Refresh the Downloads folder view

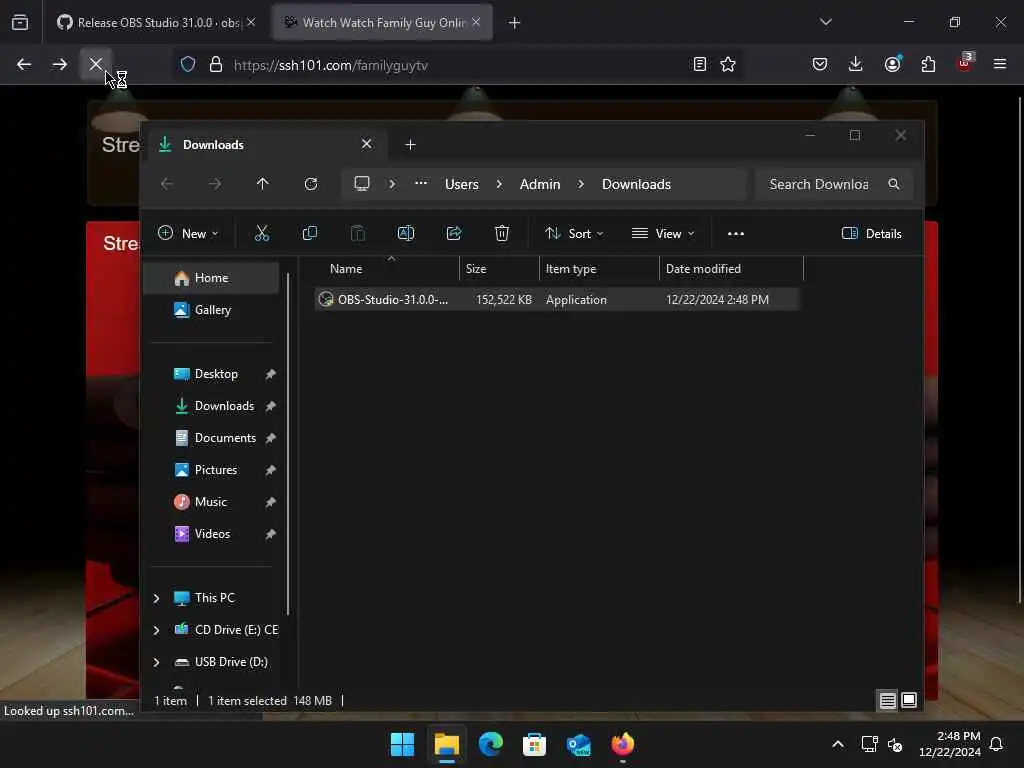[311, 184]
